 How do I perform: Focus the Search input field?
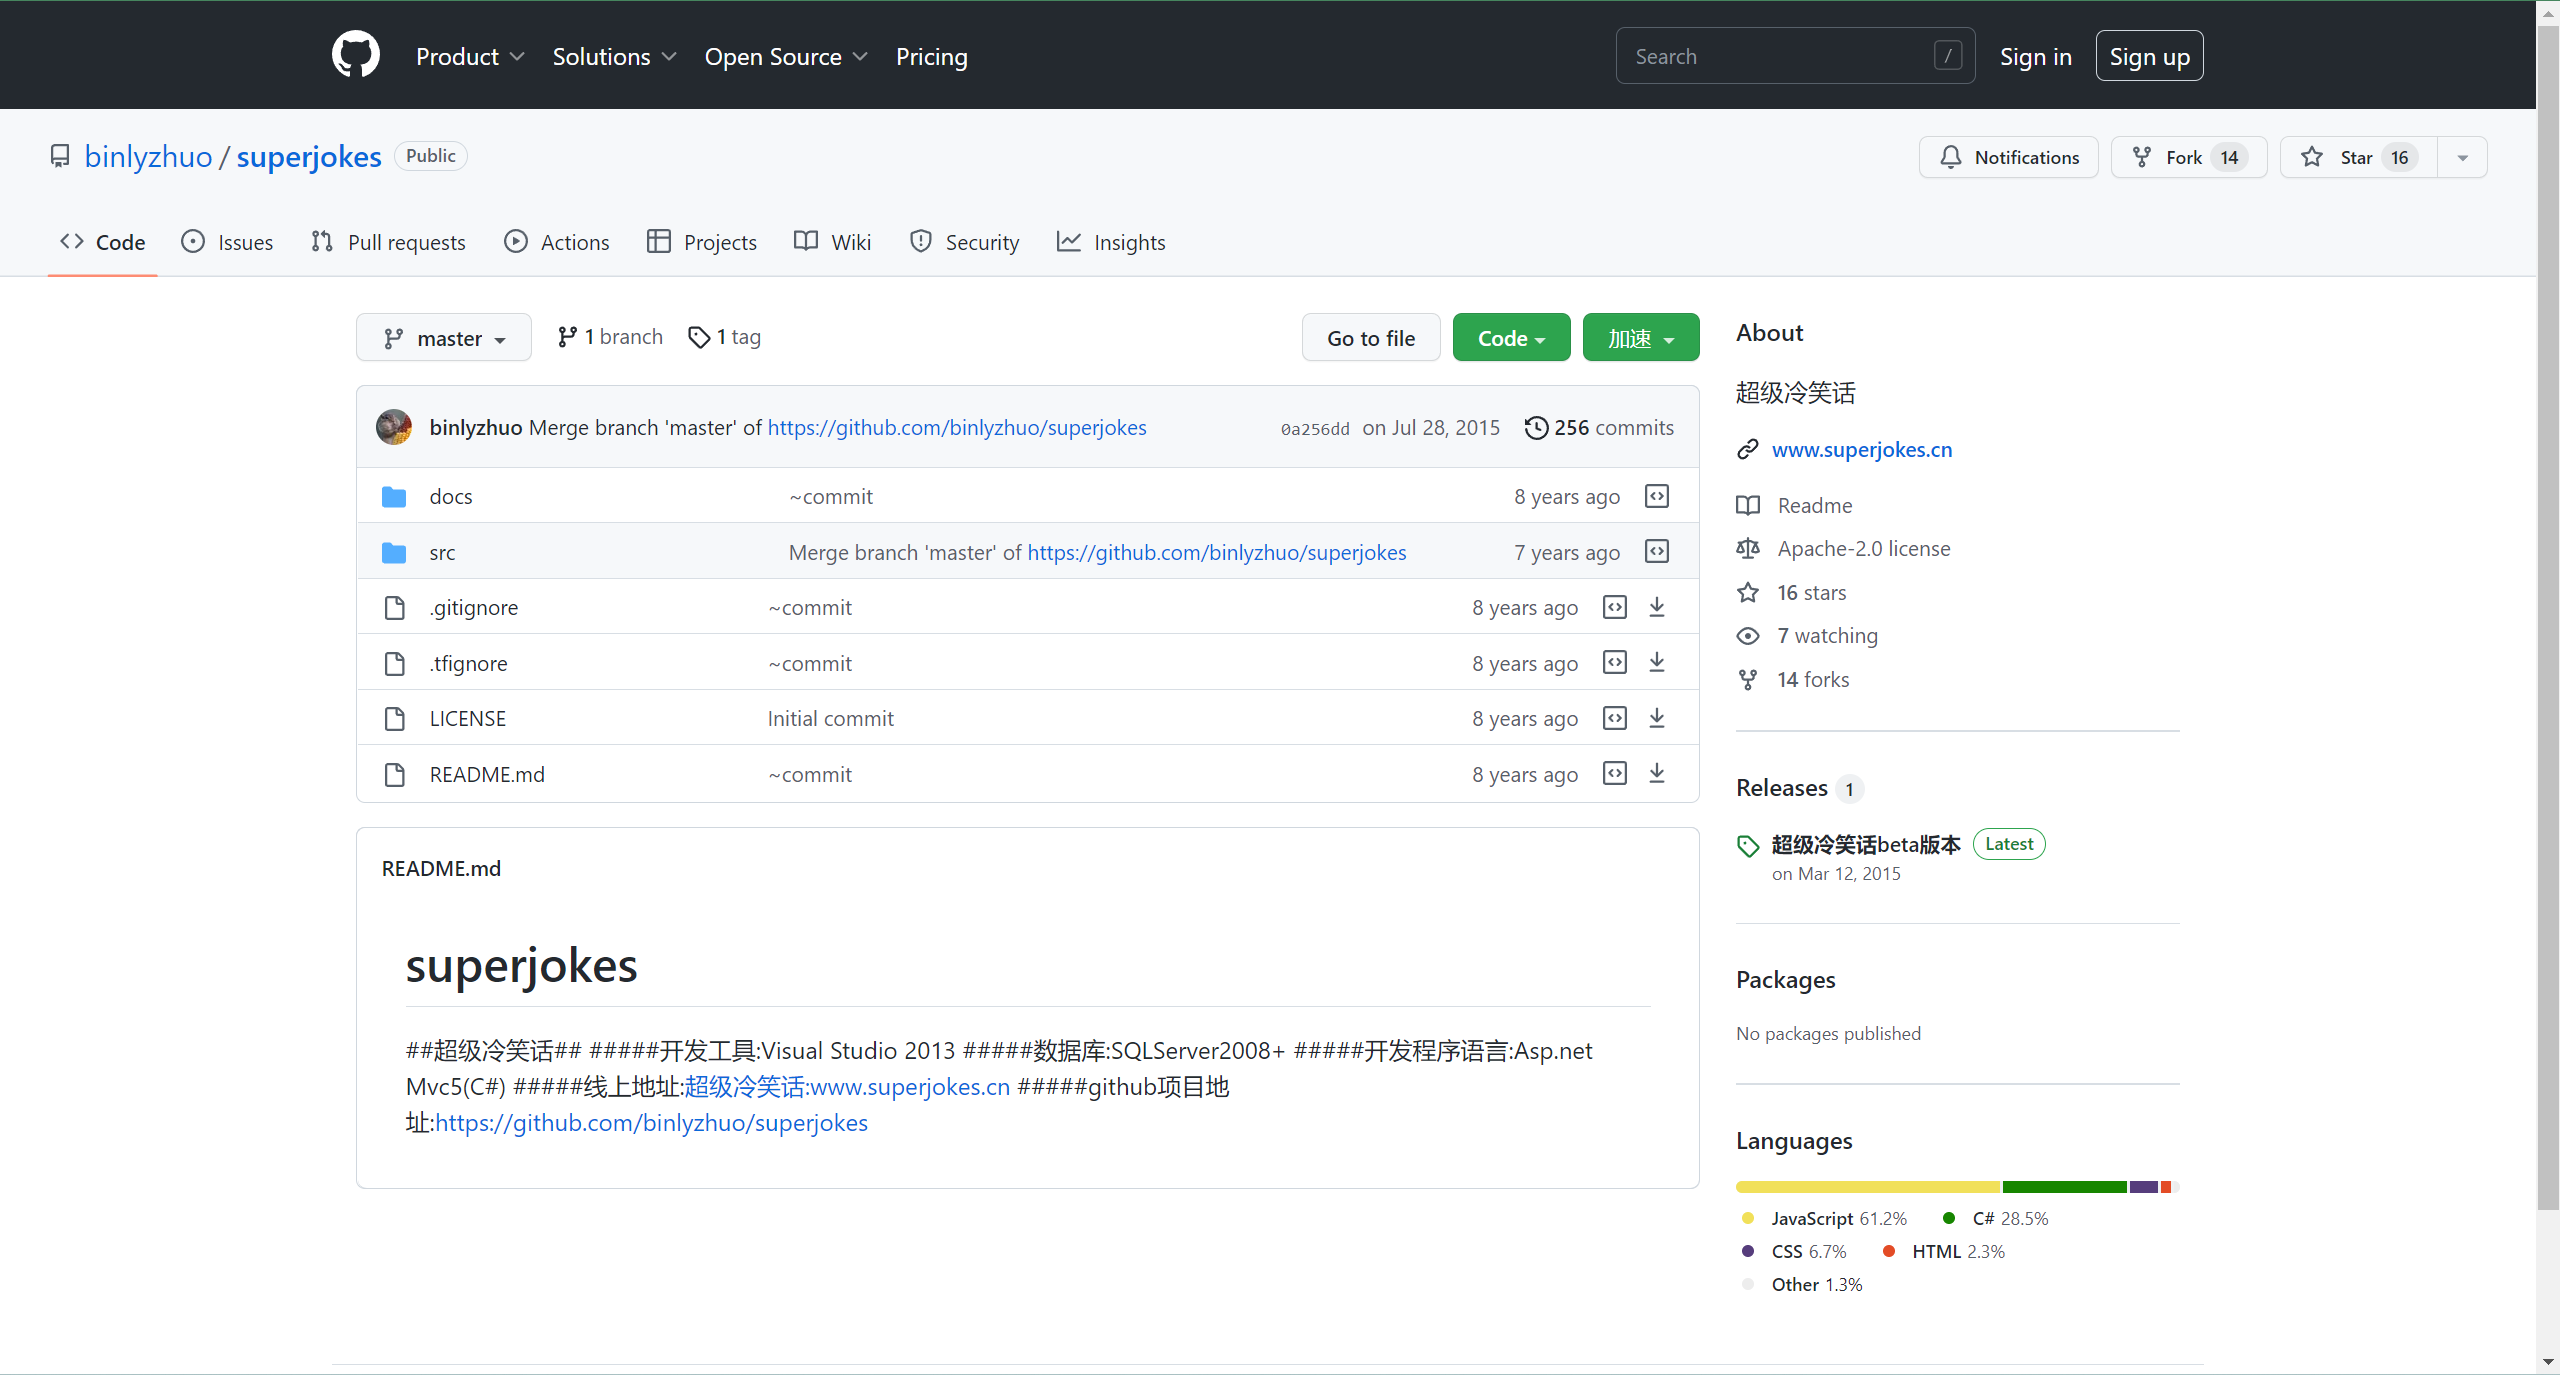click(1795, 56)
